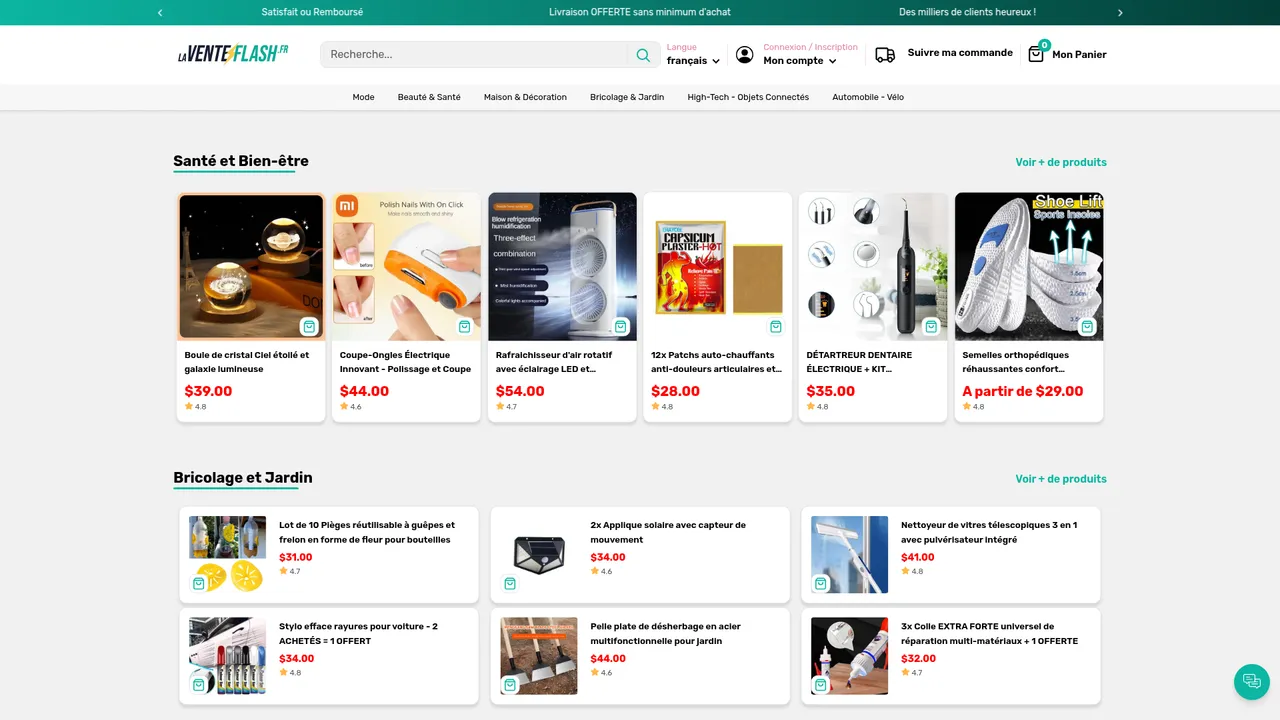Open Boule de cristal product image
1280x720 pixels.
click(251, 267)
